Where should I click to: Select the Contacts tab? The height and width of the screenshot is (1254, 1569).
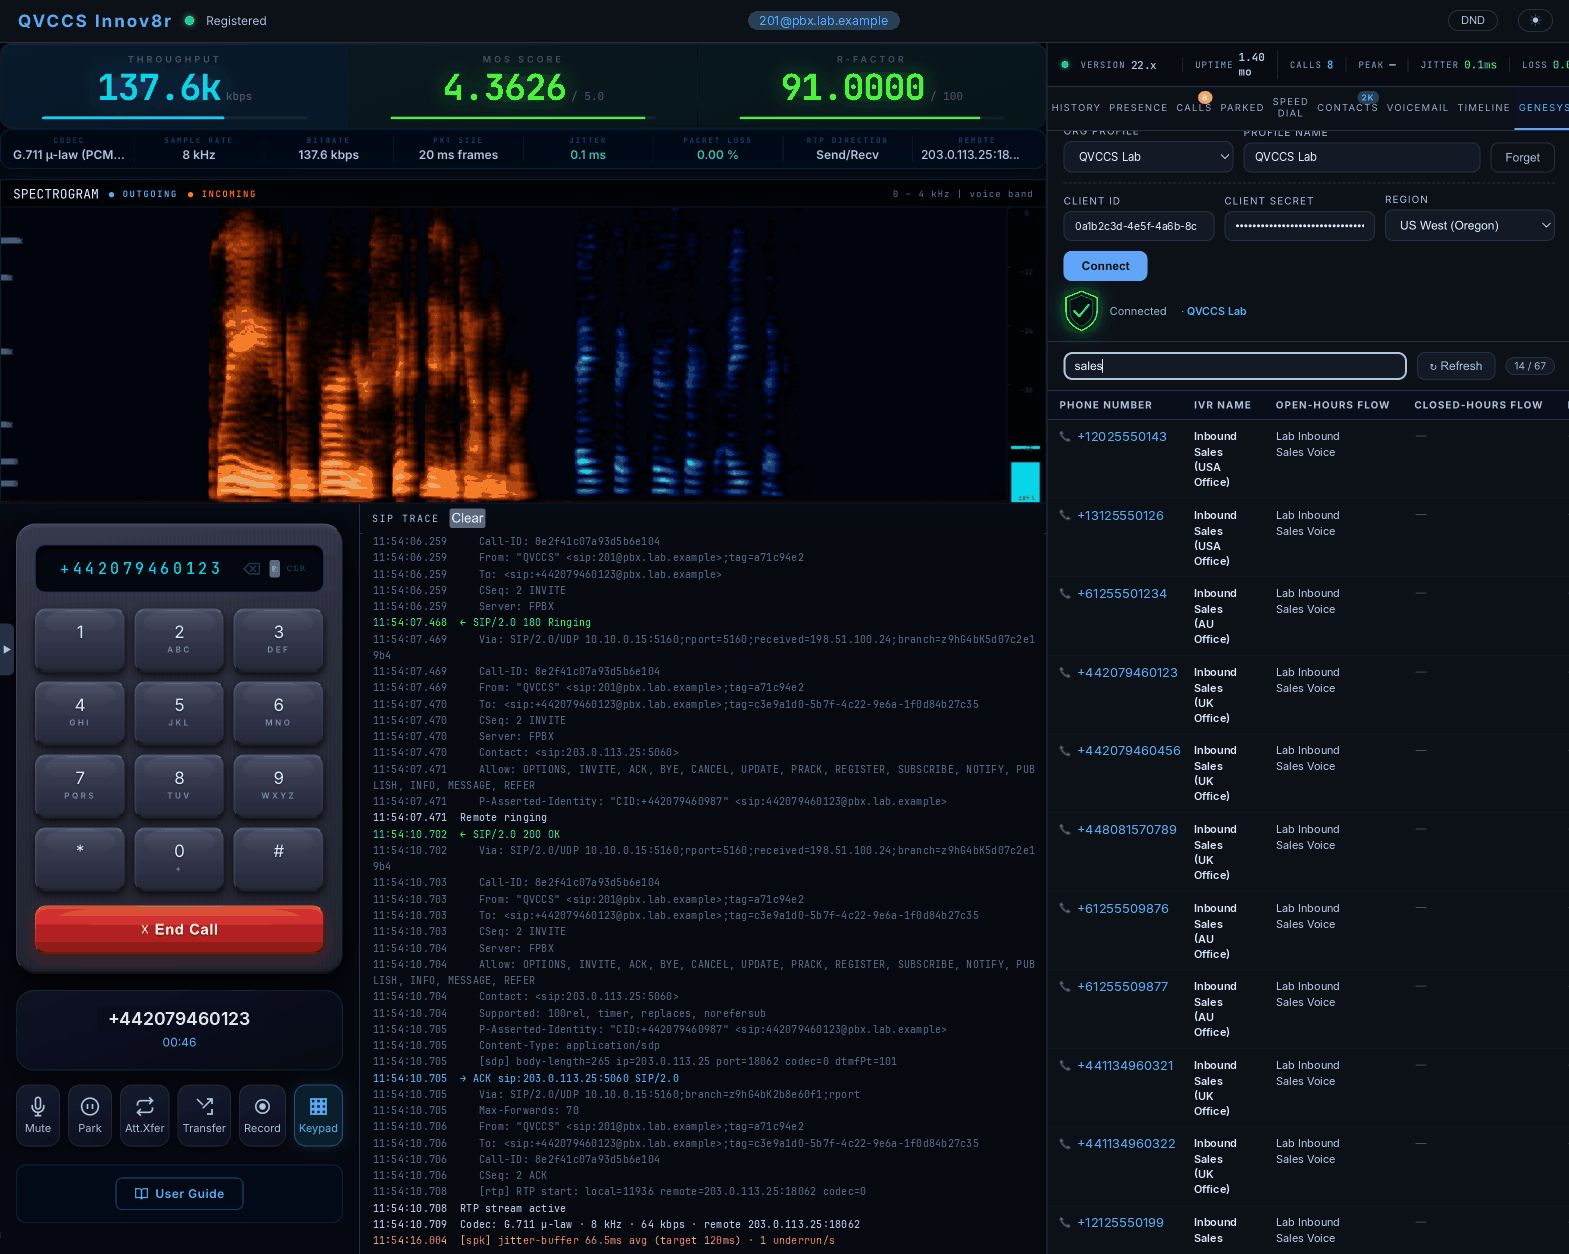point(1348,108)
